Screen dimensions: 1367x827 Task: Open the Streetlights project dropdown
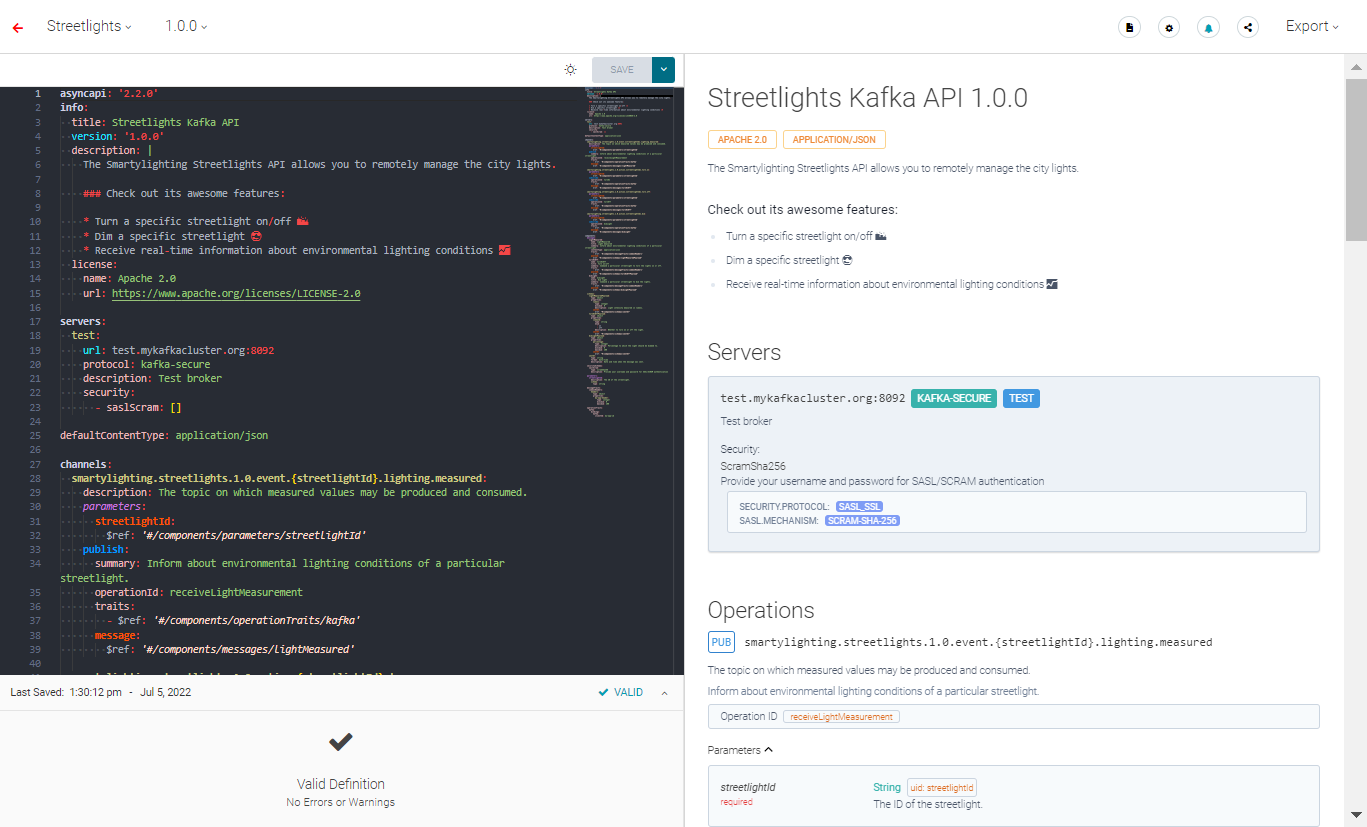[x=89, y=26]
